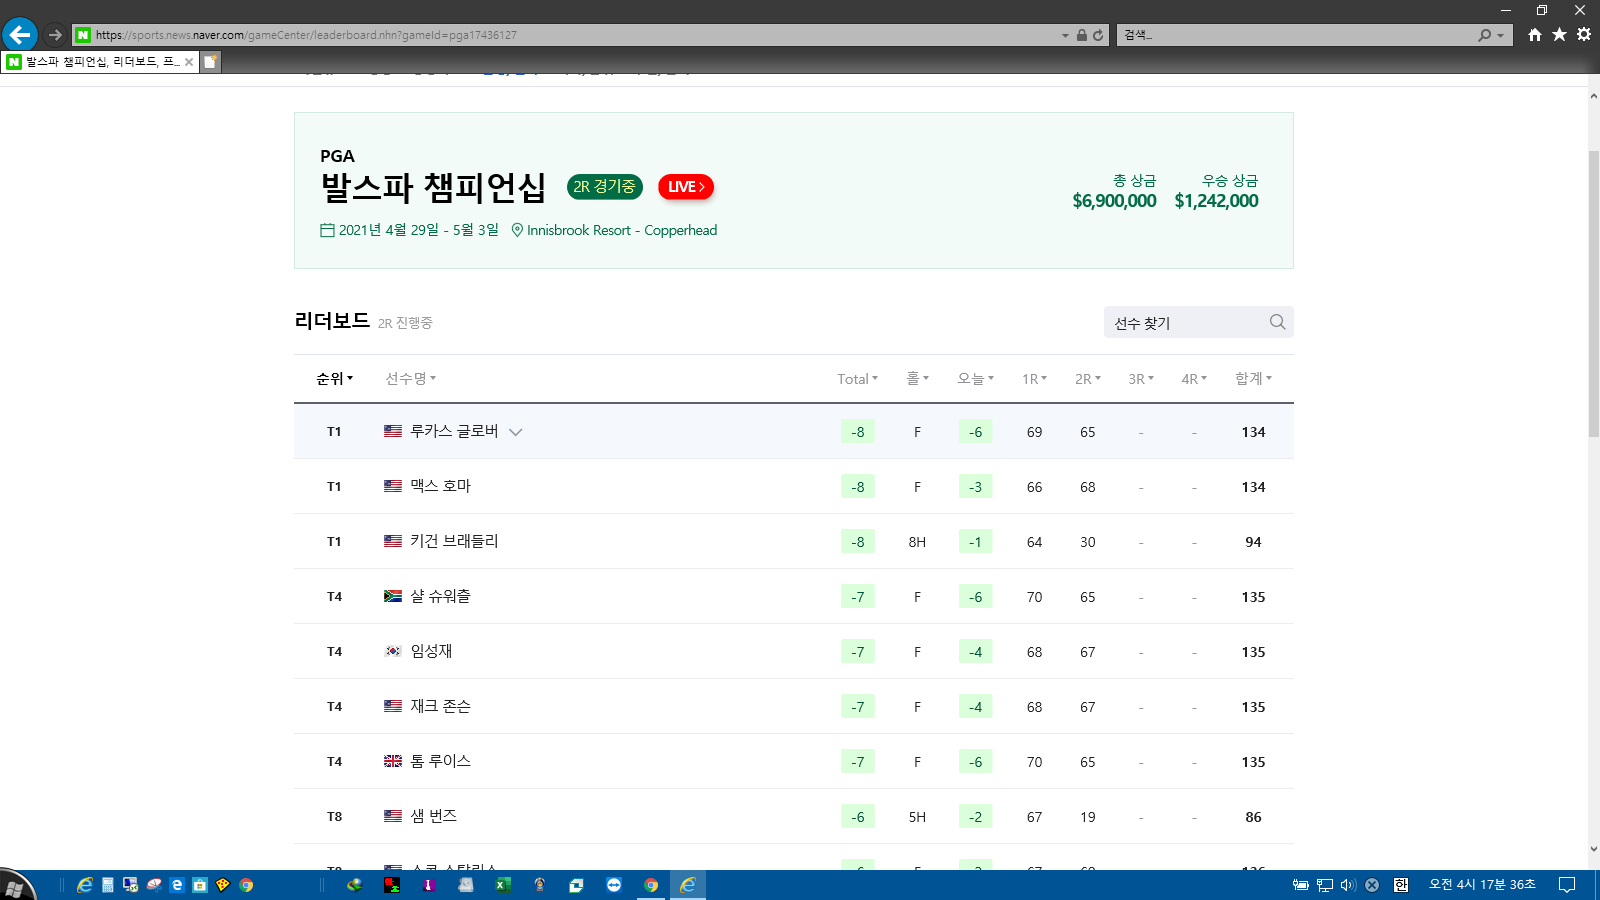Open the Windows Start button
This screenshot has width=1600, height=900.
(x=15, y=886)
